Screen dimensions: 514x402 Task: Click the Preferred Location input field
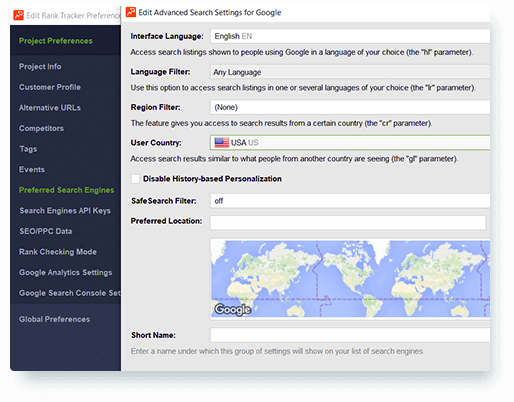click(348, 222)
